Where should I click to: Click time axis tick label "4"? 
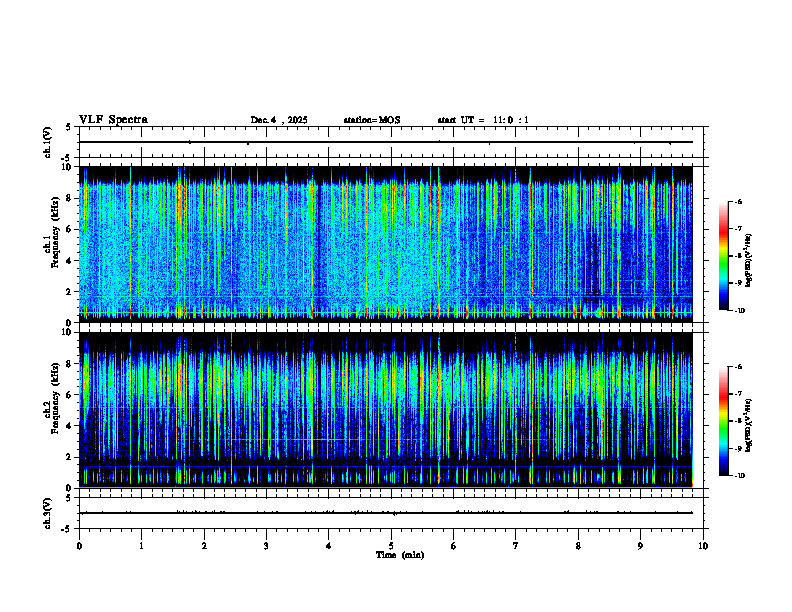coord(329,546)
